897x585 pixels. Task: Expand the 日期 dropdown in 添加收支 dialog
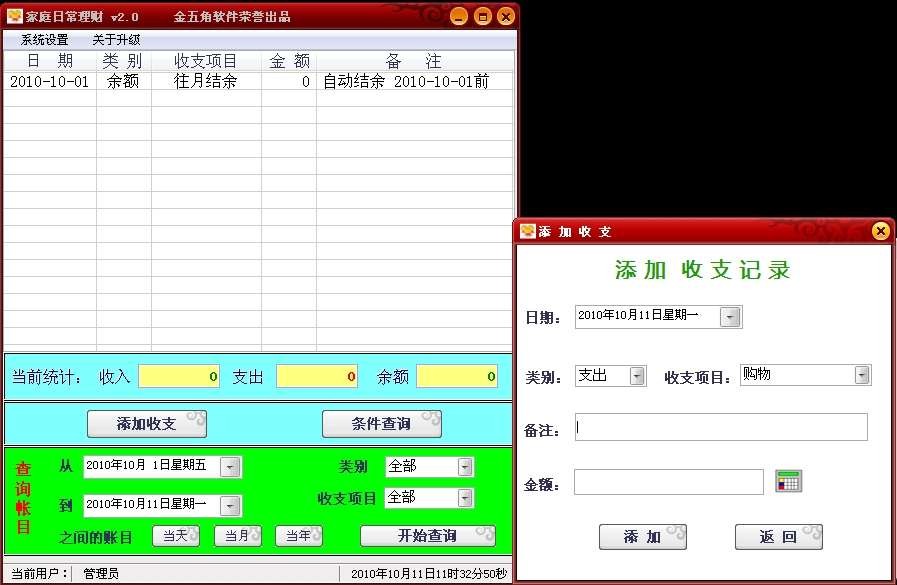click(x=730, y=317)
